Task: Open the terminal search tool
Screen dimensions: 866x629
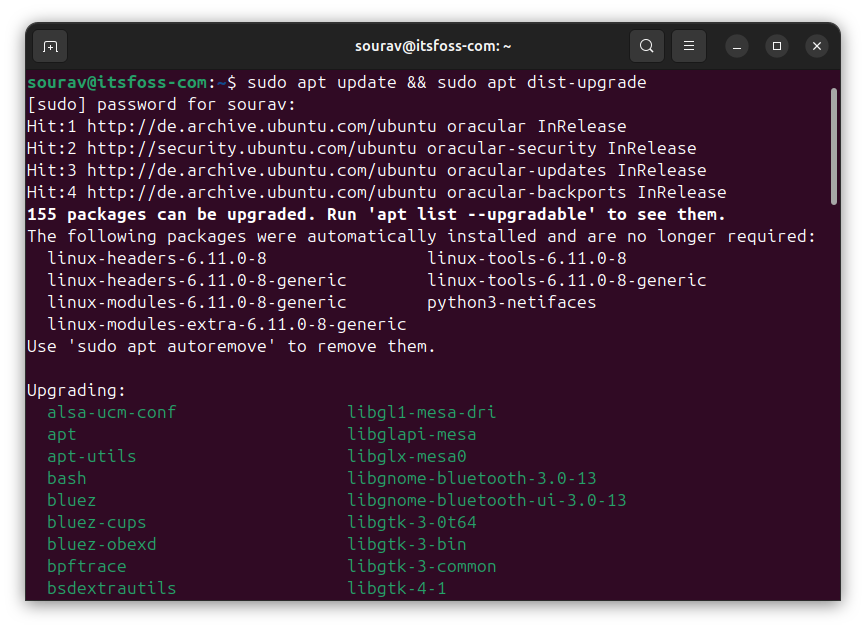Action: pos(647,46)
